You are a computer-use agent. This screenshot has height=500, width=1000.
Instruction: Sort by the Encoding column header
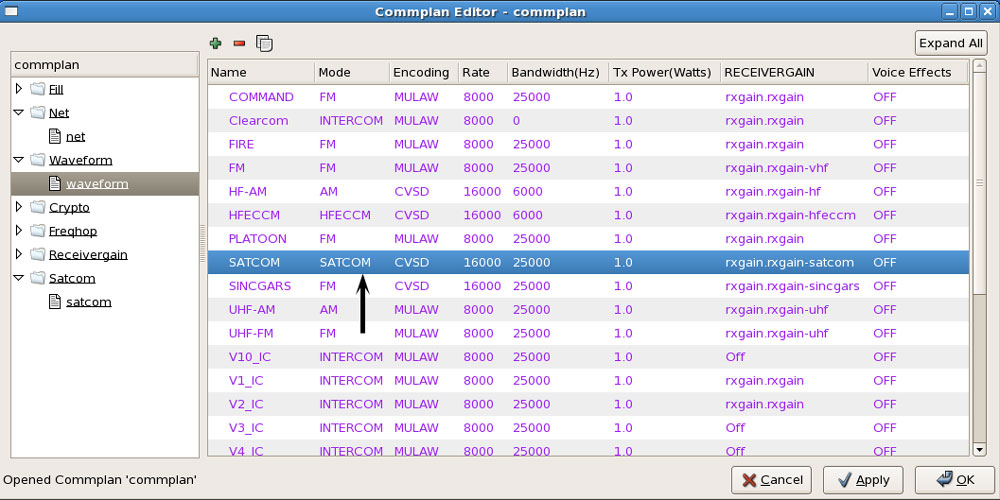tap(424, 73)
